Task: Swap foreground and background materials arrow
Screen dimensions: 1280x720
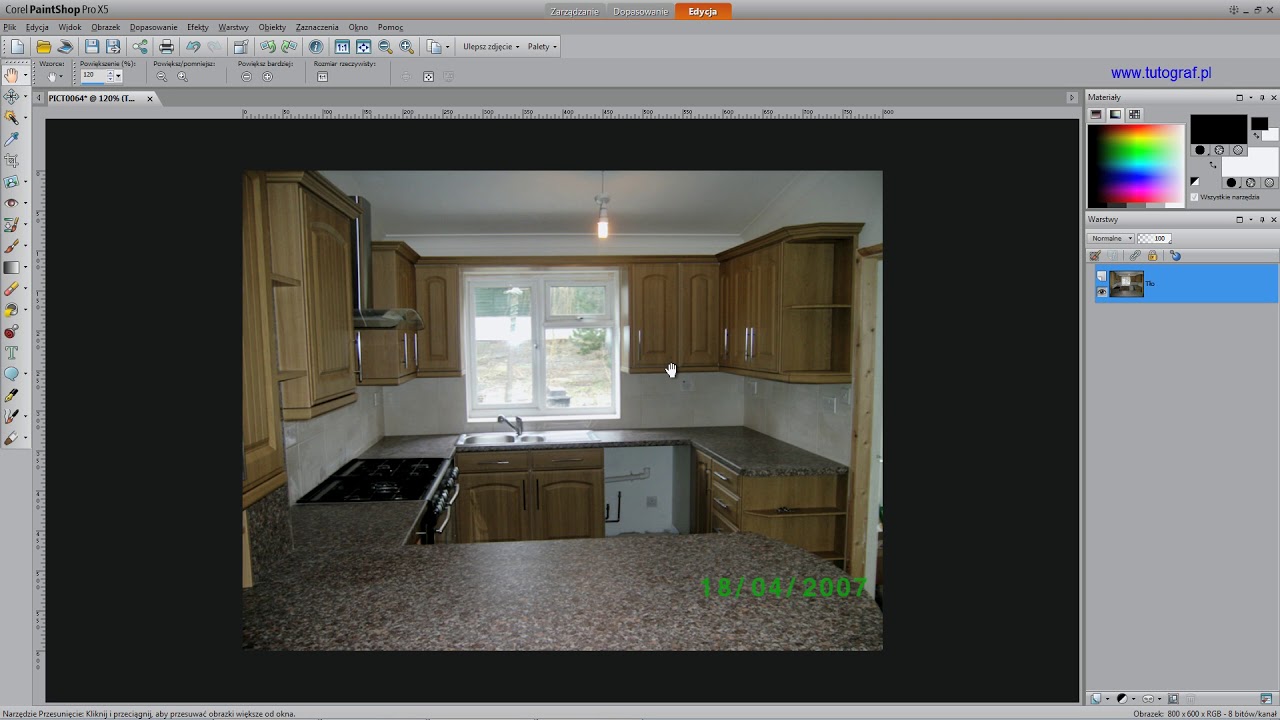Action: click(1213, 165)
